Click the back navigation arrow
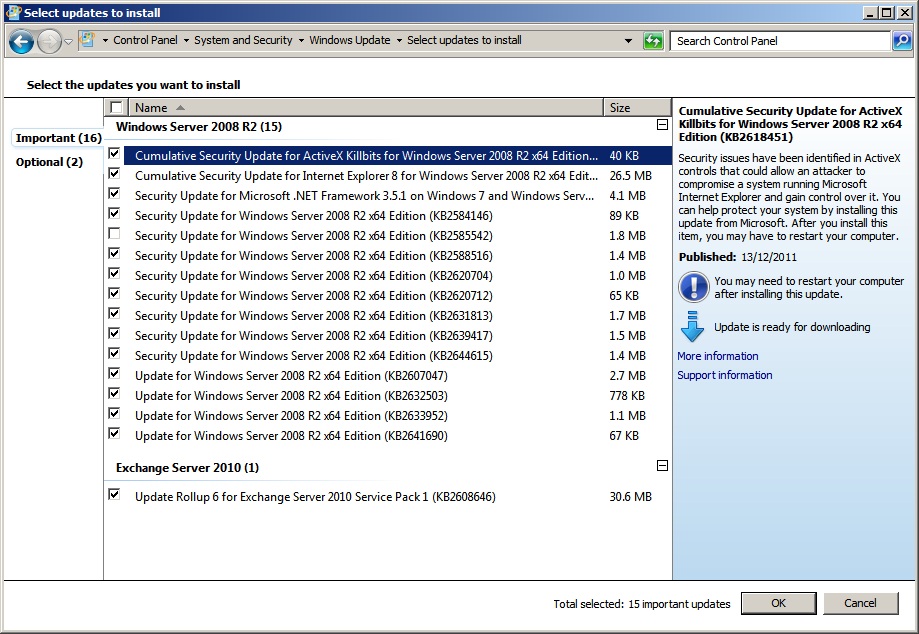Viewport: 919px width, 634px height. click(20, 41)
